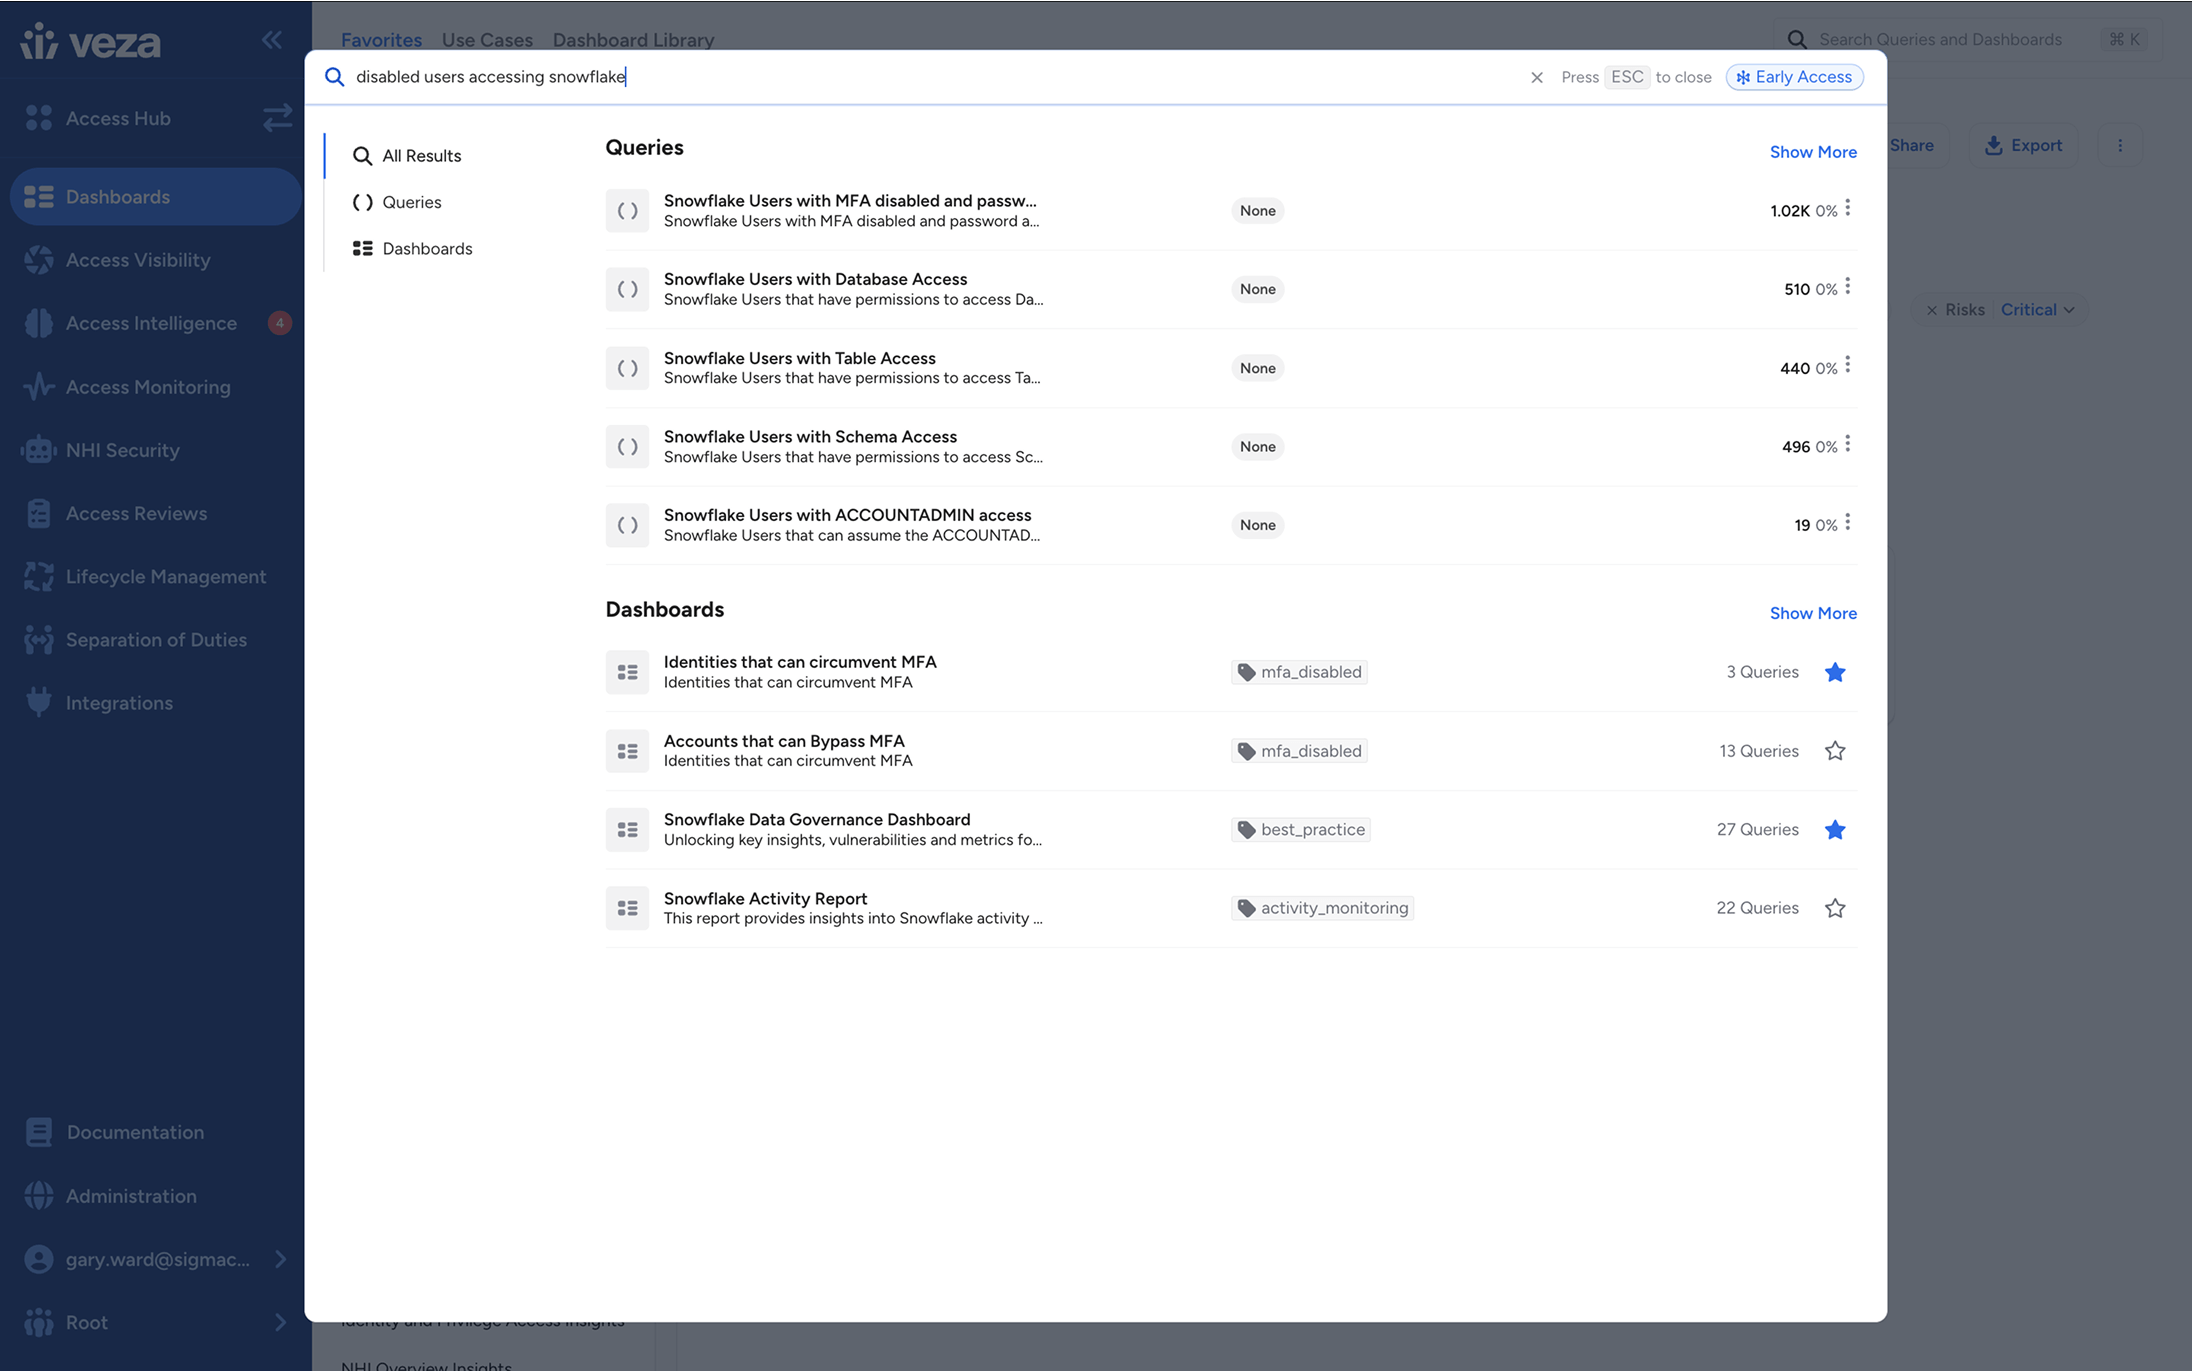This screenshot has height=1371, width=2192.
Task: Click activity_monitoring tag
Action: point(1322,908)
